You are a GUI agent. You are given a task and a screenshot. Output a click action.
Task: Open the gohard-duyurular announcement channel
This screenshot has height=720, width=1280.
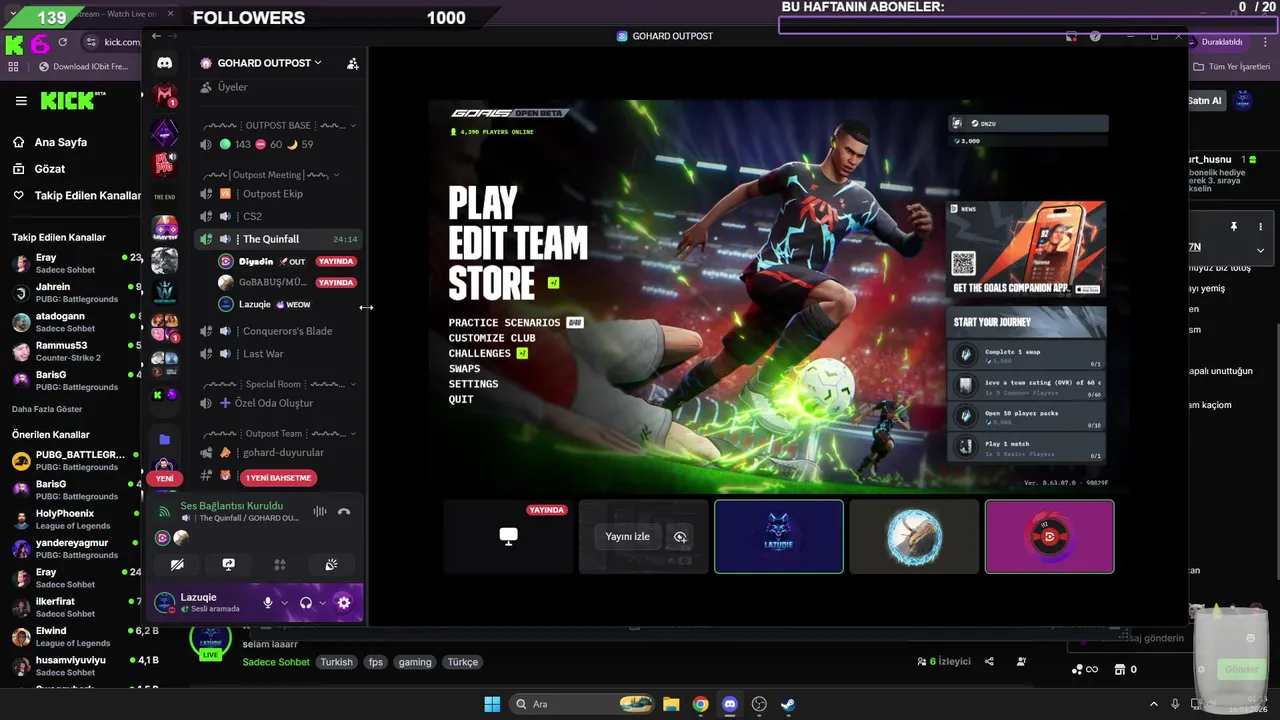tap(283, 452)
